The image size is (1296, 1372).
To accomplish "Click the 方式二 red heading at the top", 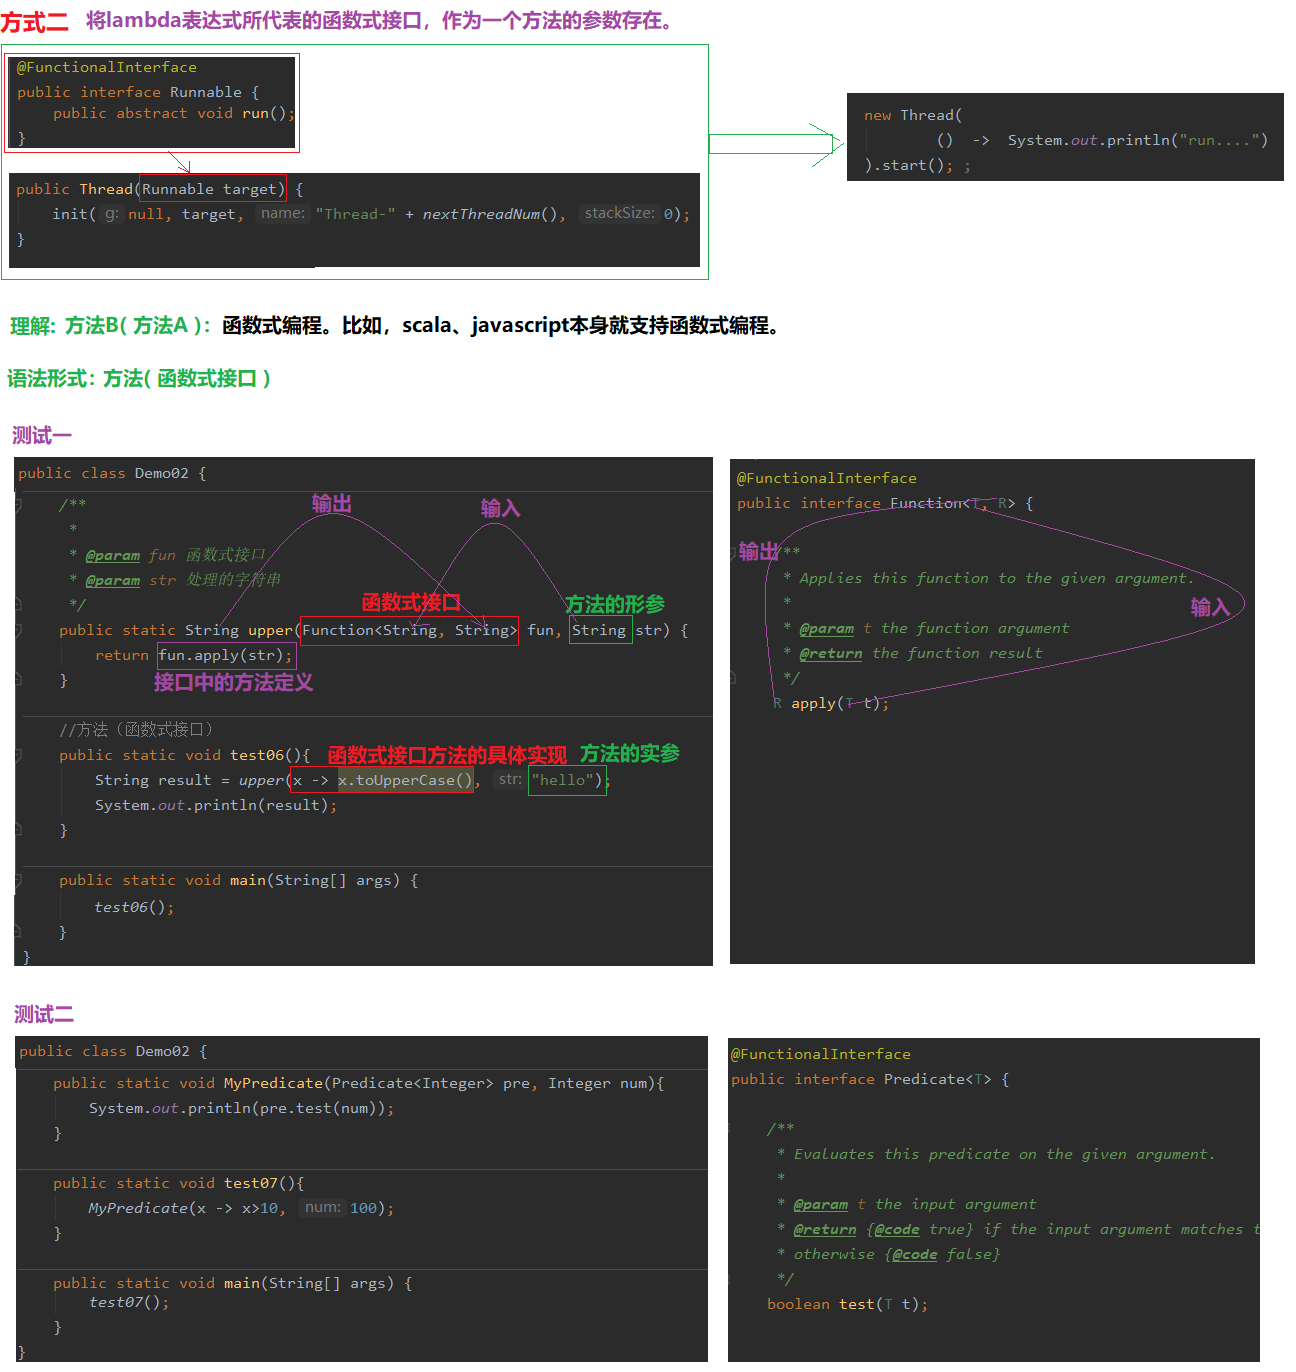I will tap(35, 22).
